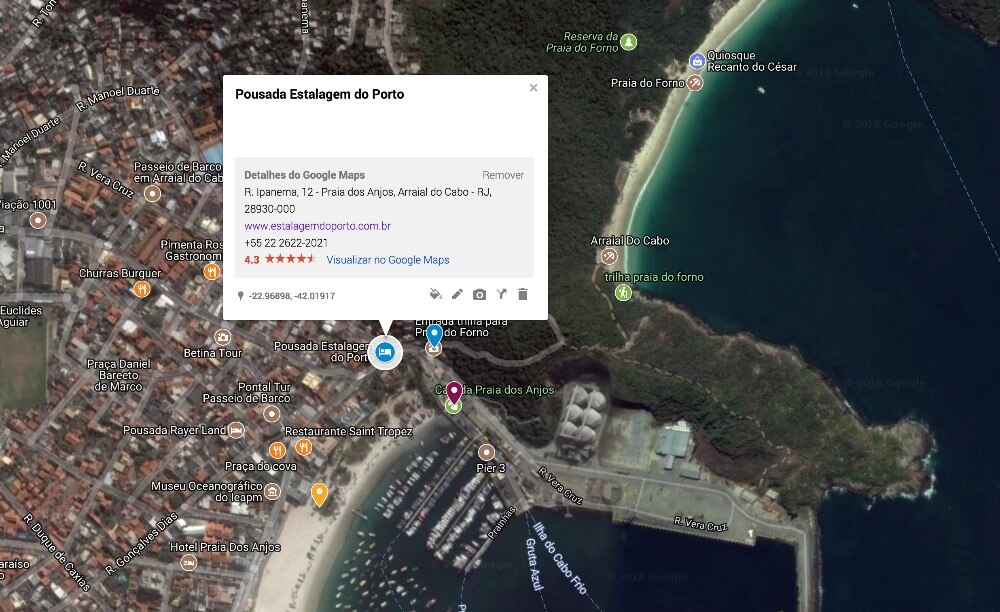The width and height of the screenshot is (1000, 612).
Task: Click the Praça Daniel Barreto de Marco label
Action: click(x=119, y=375)
